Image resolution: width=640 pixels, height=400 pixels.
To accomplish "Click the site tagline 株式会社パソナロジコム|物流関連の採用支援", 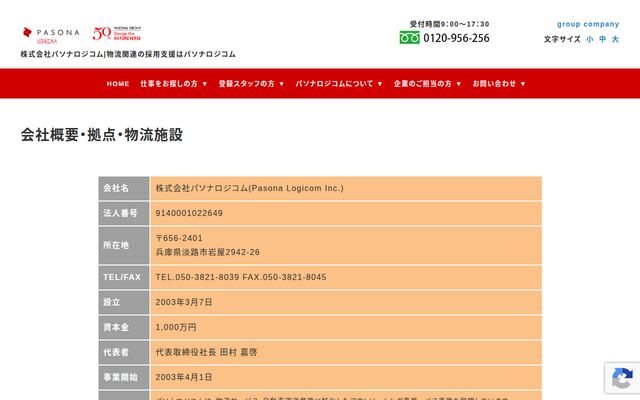I will click(128, 54).
